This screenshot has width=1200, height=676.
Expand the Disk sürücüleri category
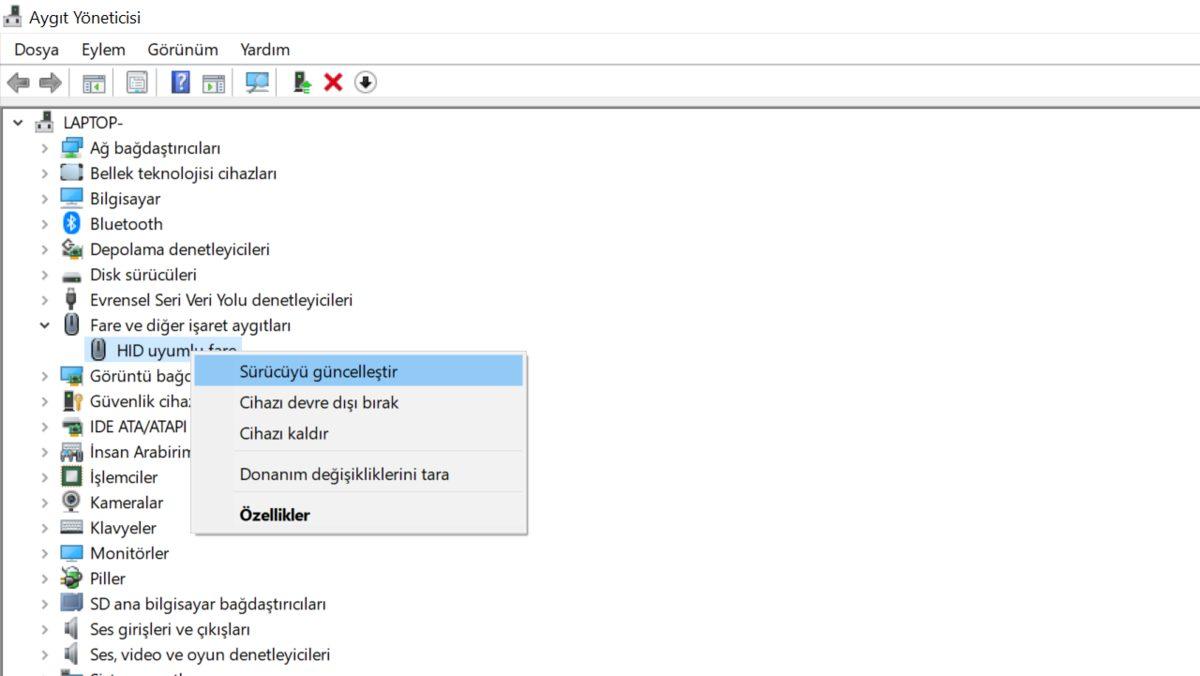click(x=45, y=274)
